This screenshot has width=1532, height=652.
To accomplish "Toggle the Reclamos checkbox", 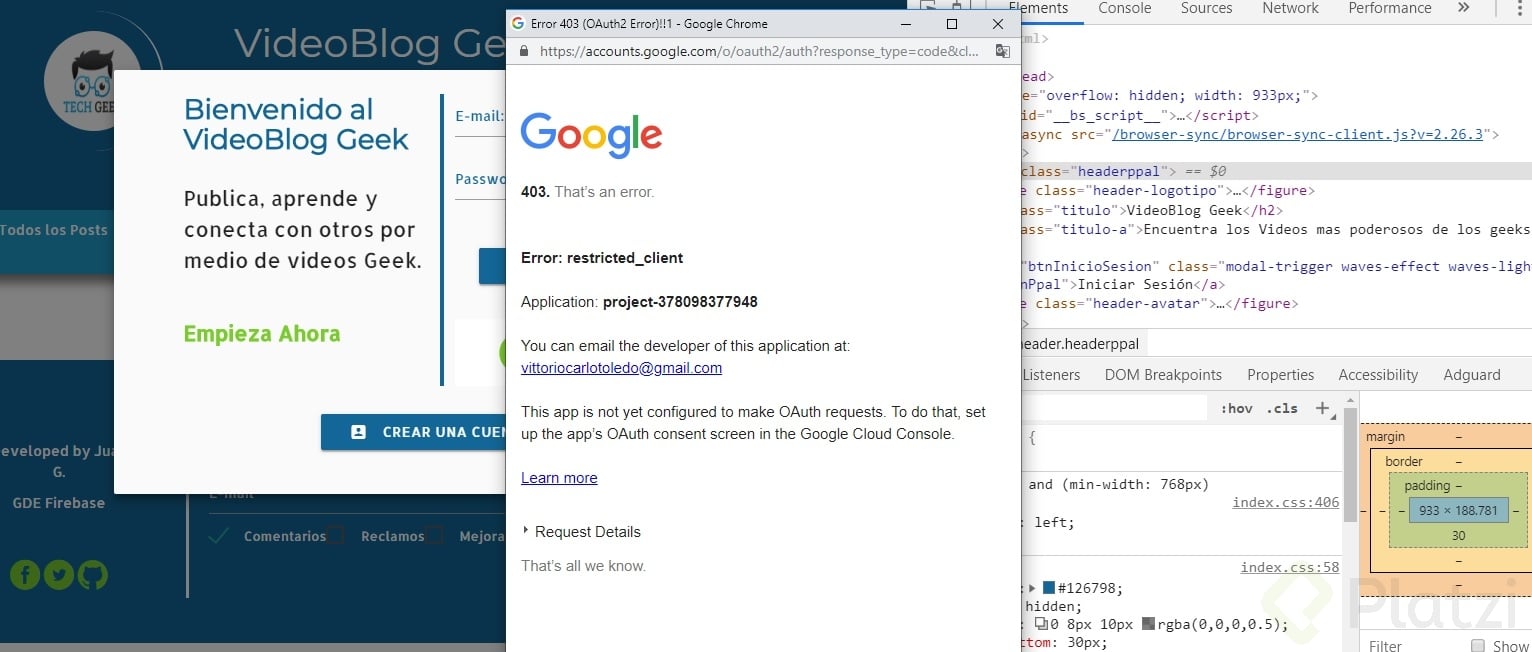I will pos(335,535).
